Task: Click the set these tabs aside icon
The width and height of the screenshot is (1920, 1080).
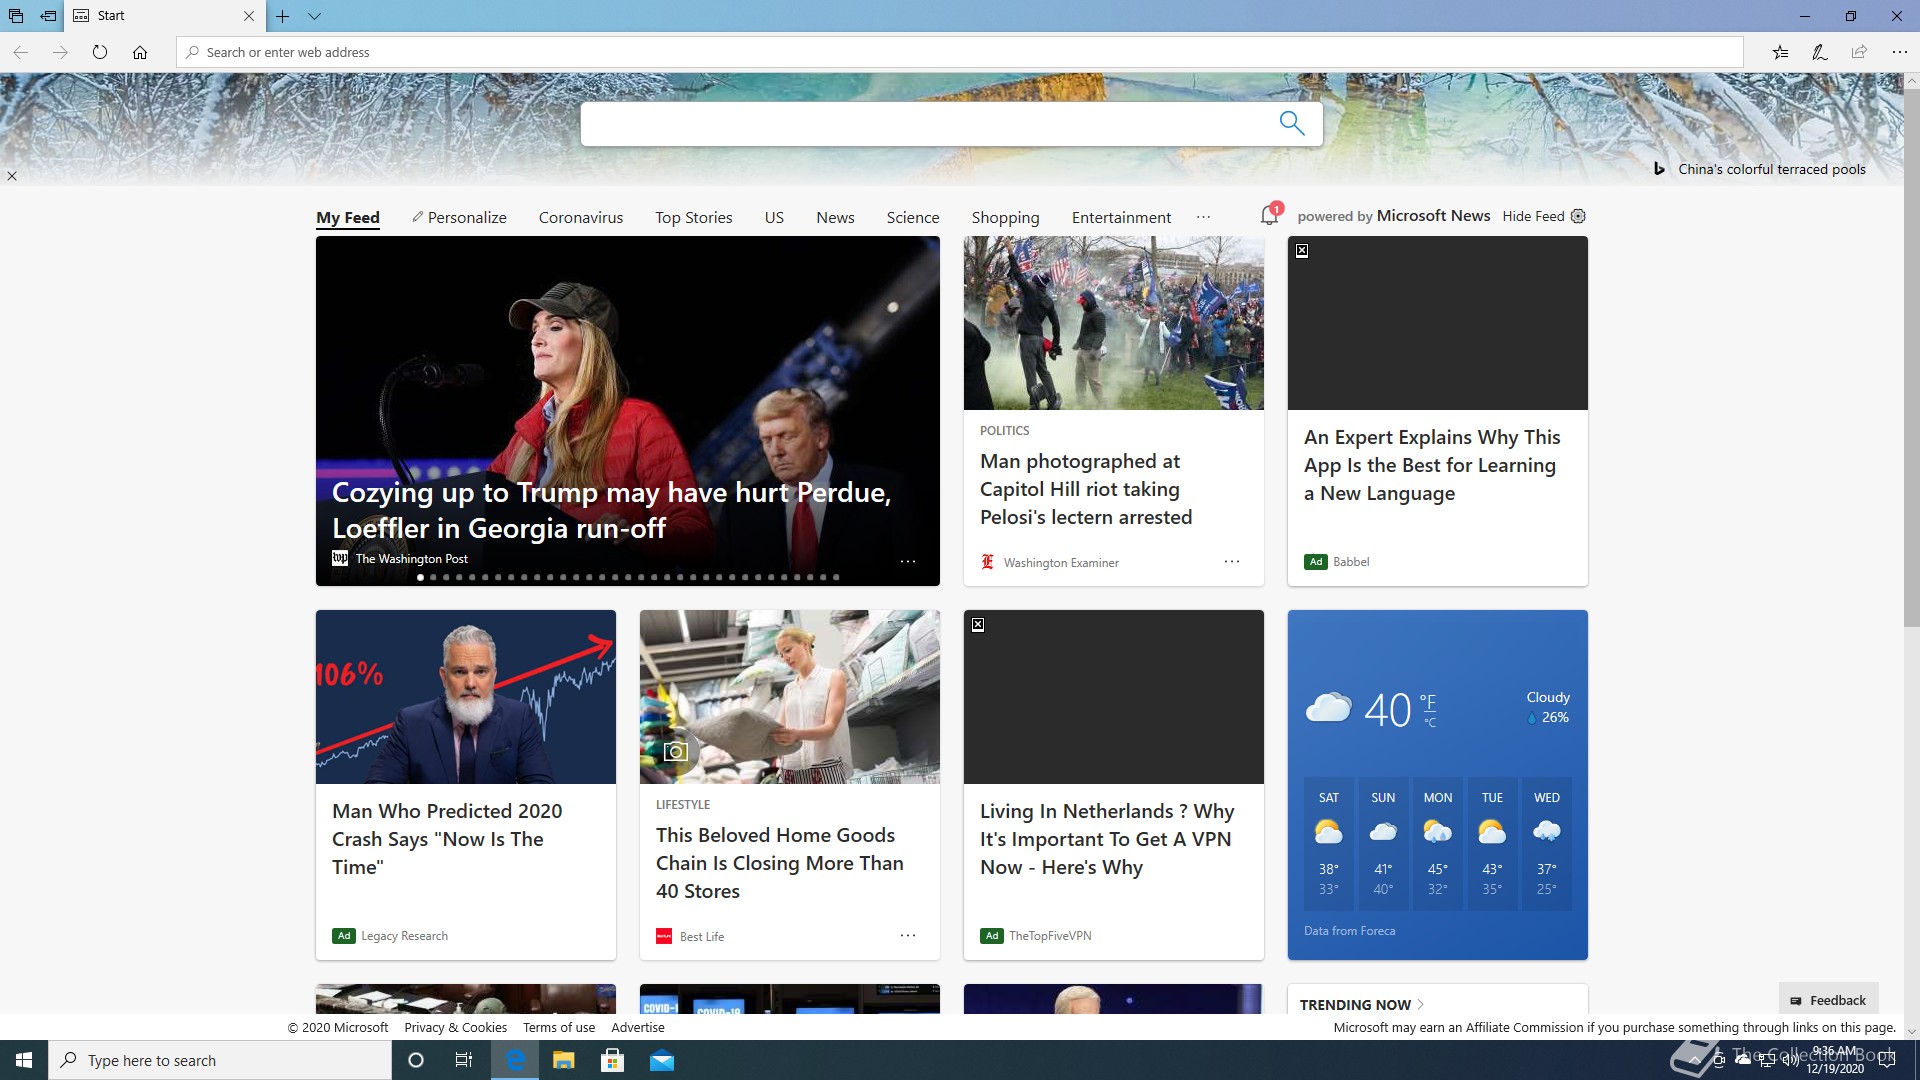Action: pyautogui.click(x=48, y=16)
